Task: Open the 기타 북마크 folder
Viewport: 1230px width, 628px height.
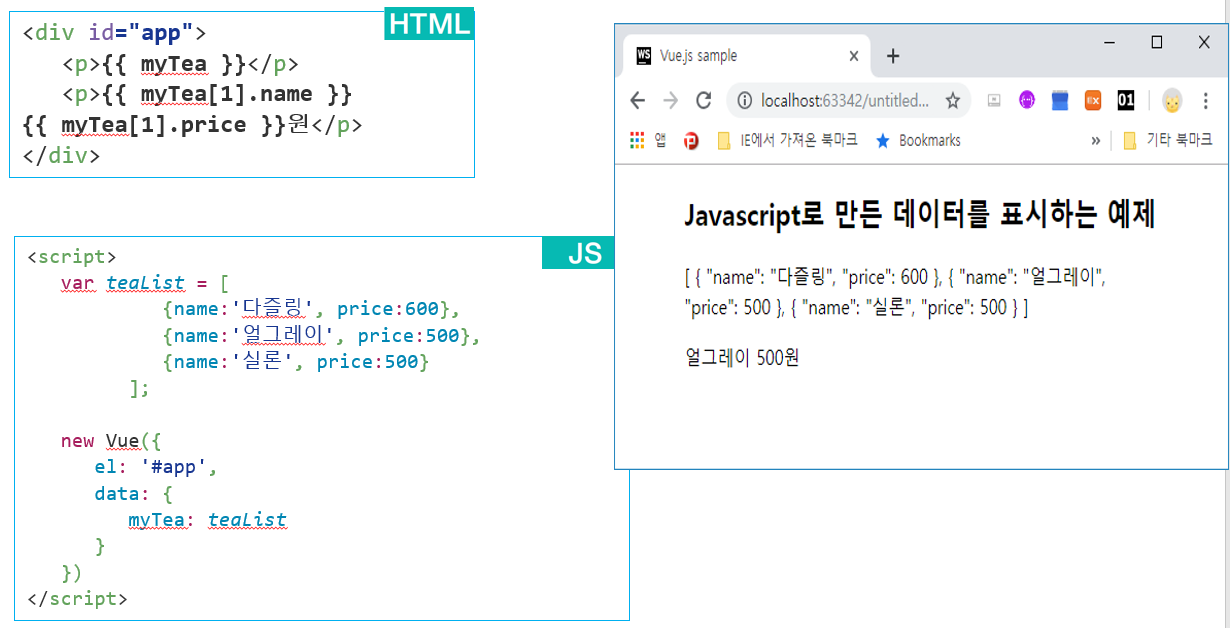Action: point(1167,140)
